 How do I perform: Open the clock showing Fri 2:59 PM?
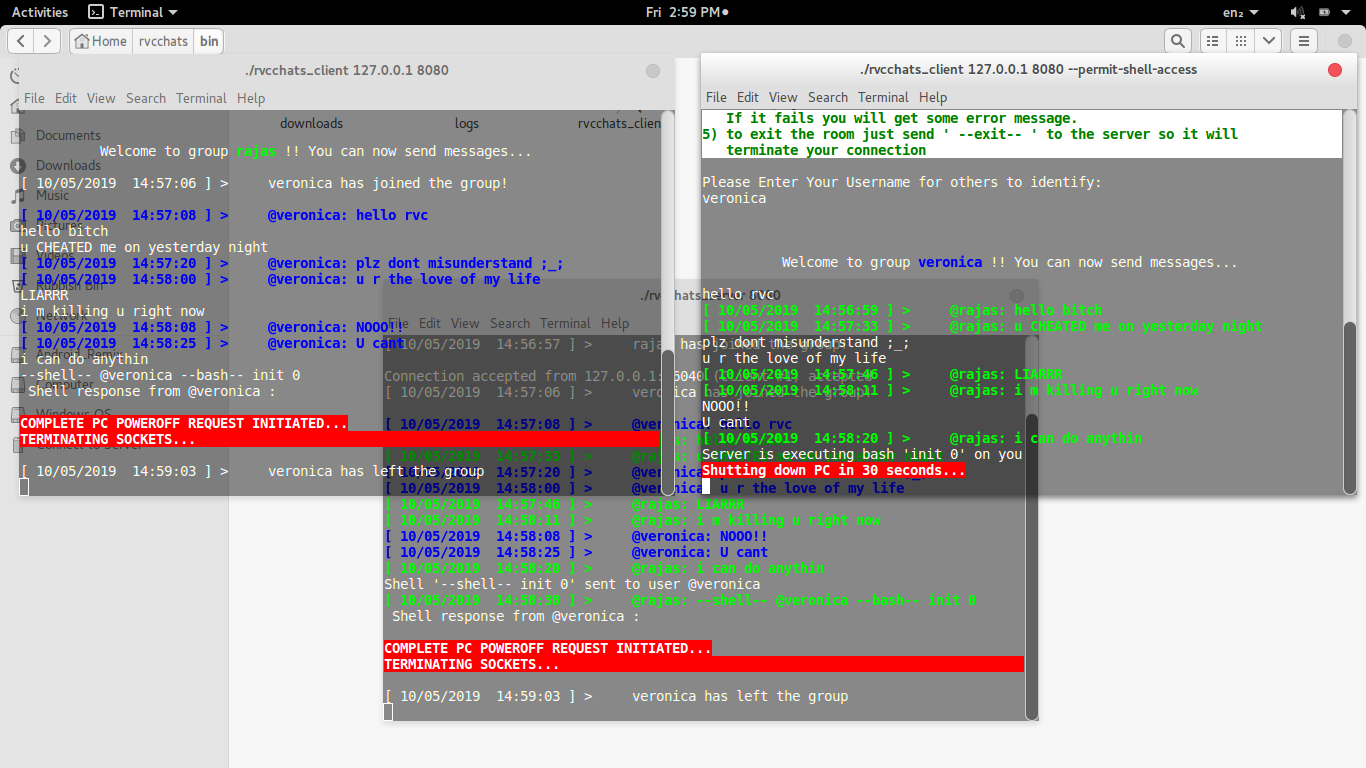[x=686, y=12]
